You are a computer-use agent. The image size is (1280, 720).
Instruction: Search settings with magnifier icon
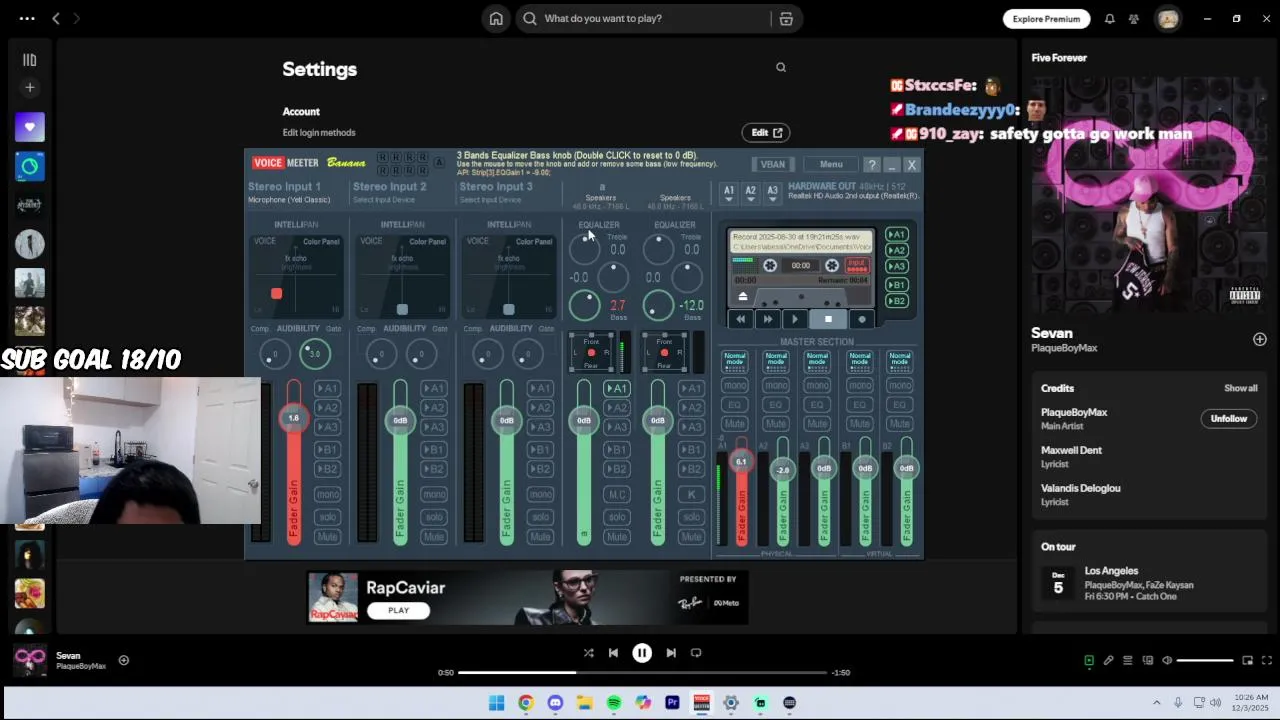[x=781, y=68]
